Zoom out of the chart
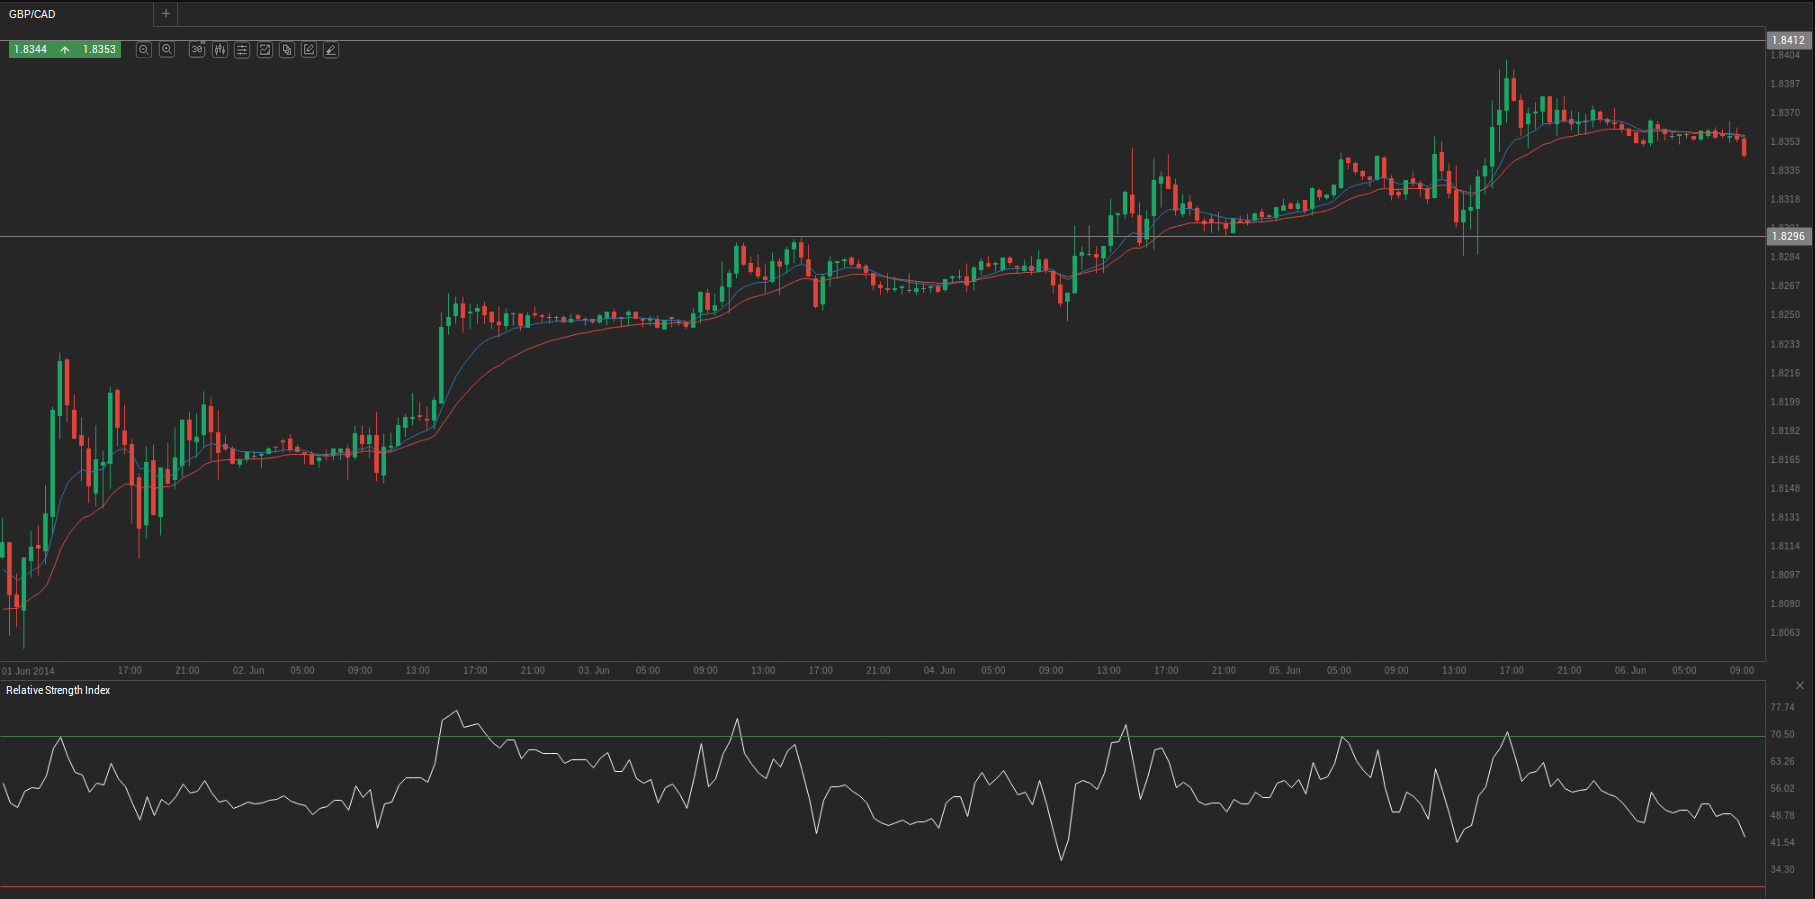Viewport: 1815px width, 899px height. 144,50
